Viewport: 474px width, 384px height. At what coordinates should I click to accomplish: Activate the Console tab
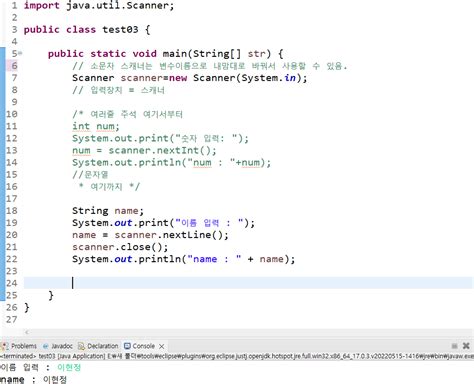coord(143,346)
